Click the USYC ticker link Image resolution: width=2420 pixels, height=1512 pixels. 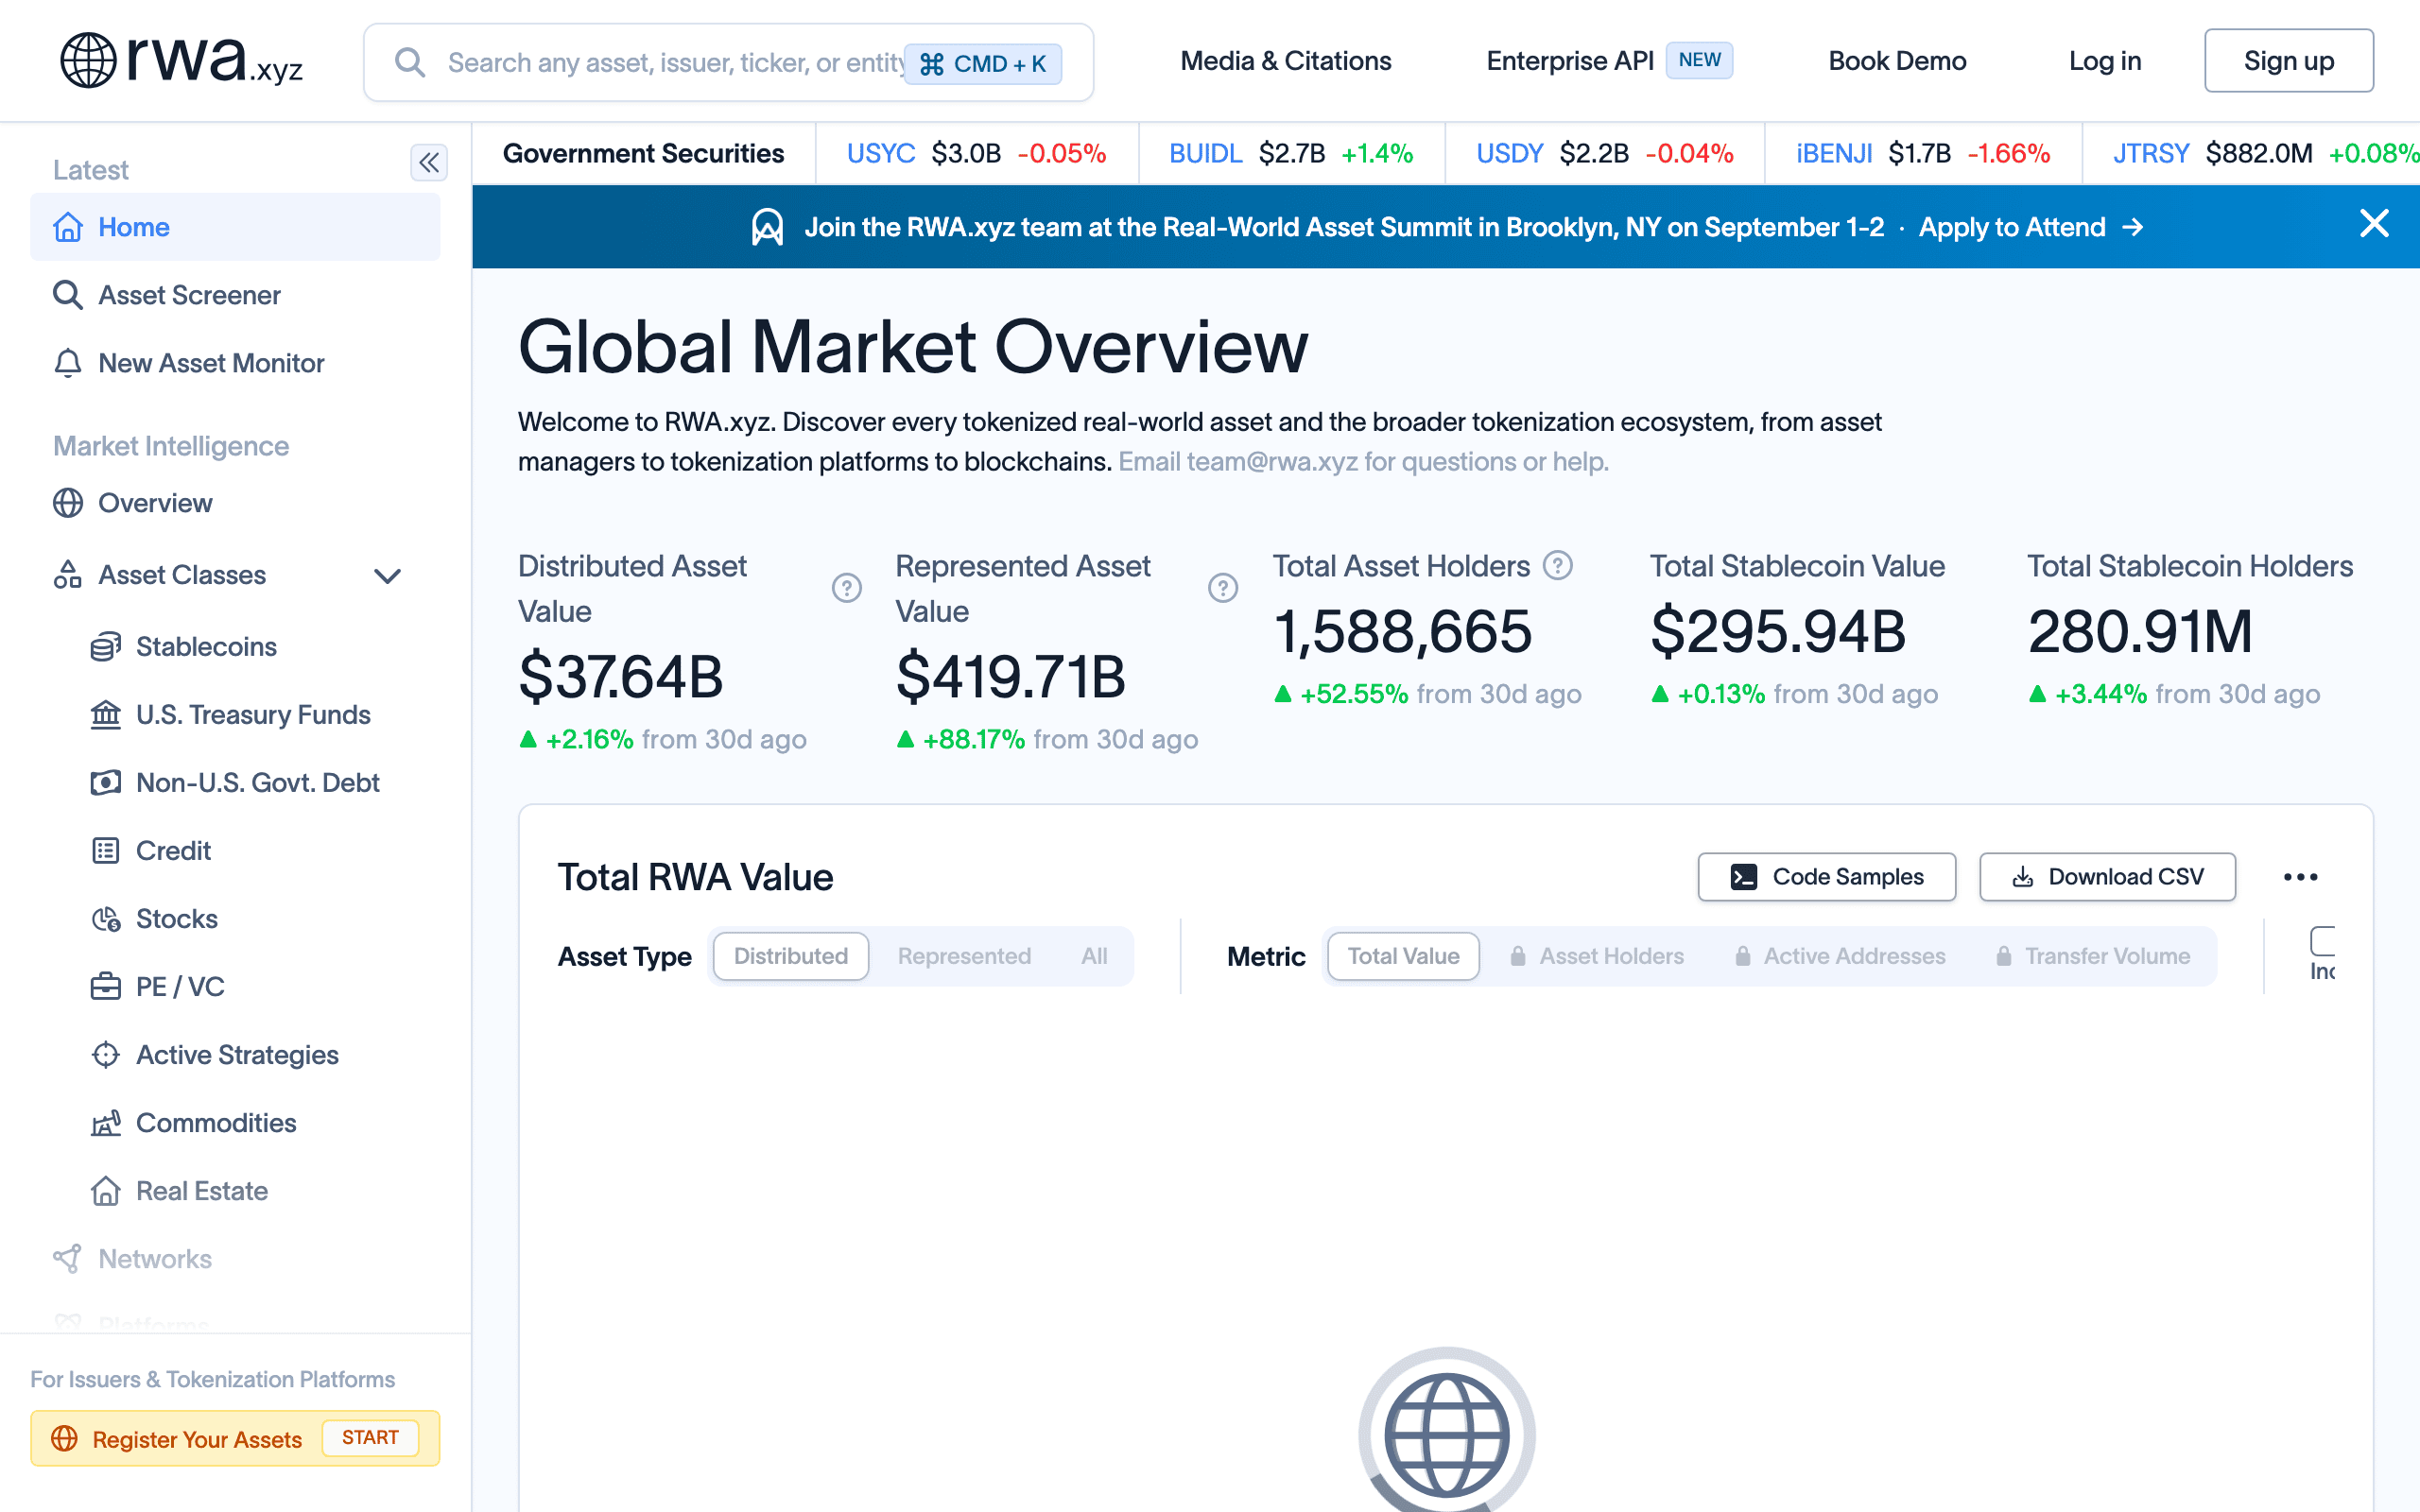tap(880, 153)
